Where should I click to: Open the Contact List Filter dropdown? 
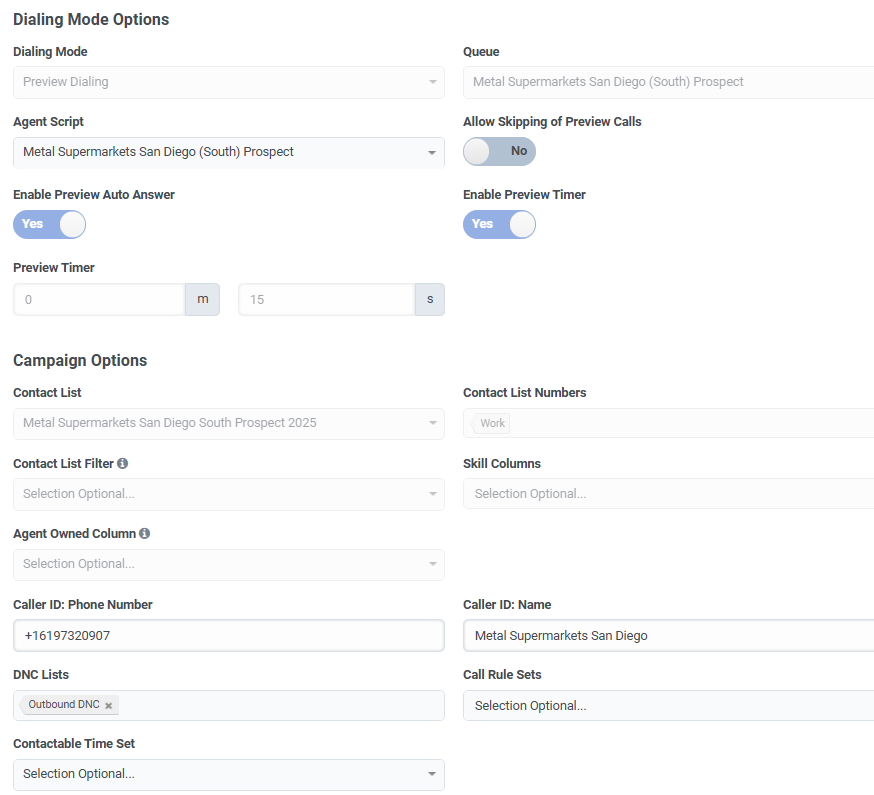pos(228,494)
